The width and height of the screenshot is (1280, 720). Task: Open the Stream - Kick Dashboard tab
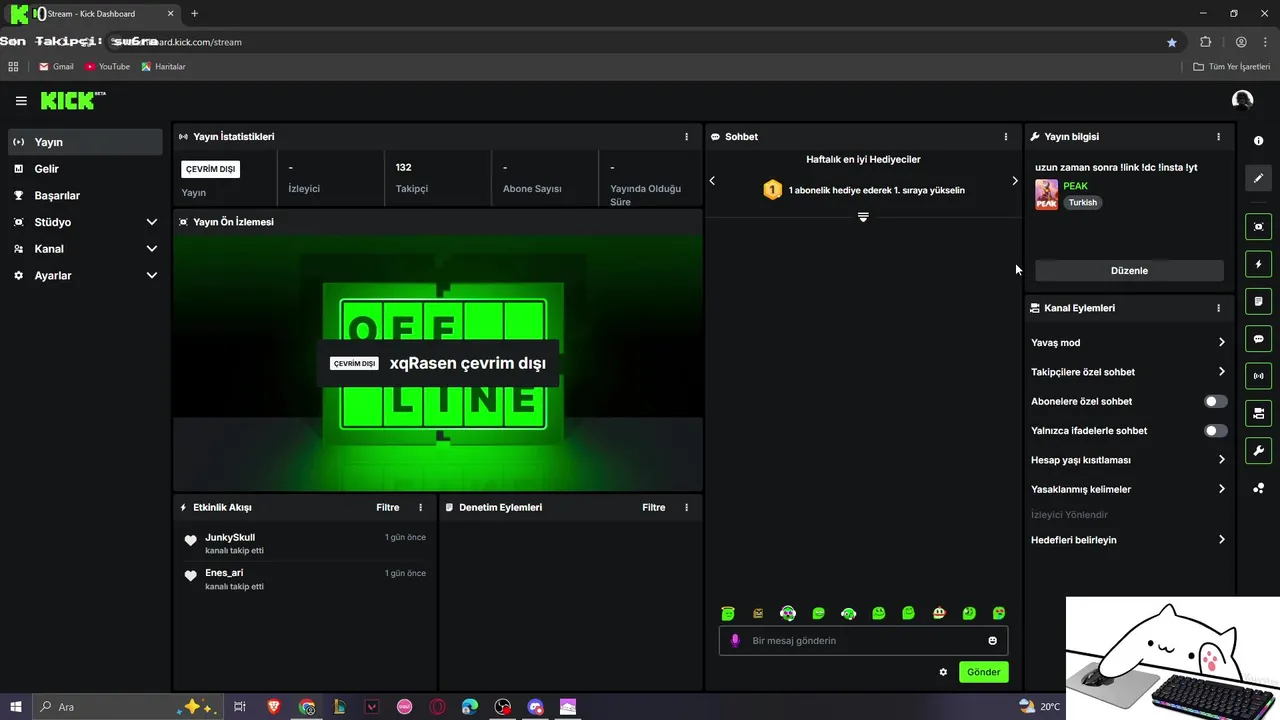point(92,14)
